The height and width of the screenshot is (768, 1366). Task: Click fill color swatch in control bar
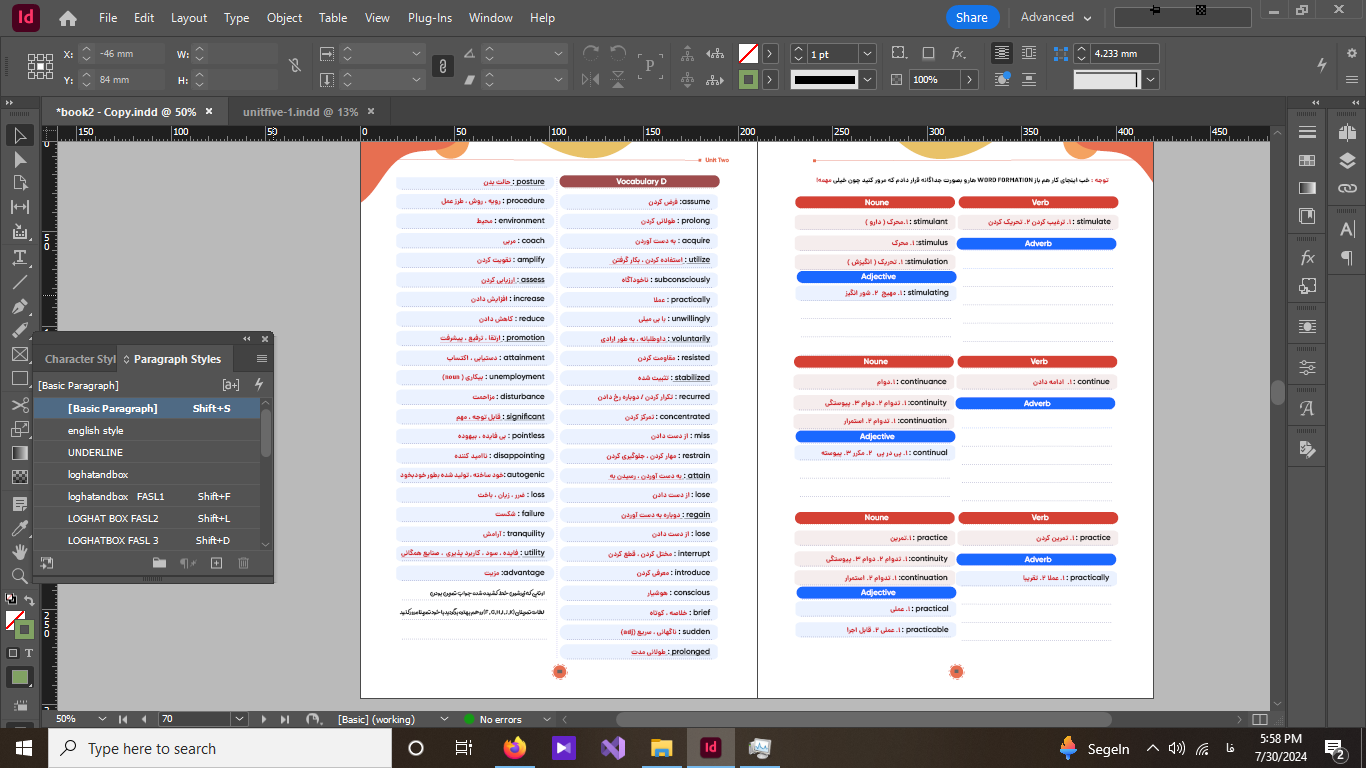[x=748, y=53]
